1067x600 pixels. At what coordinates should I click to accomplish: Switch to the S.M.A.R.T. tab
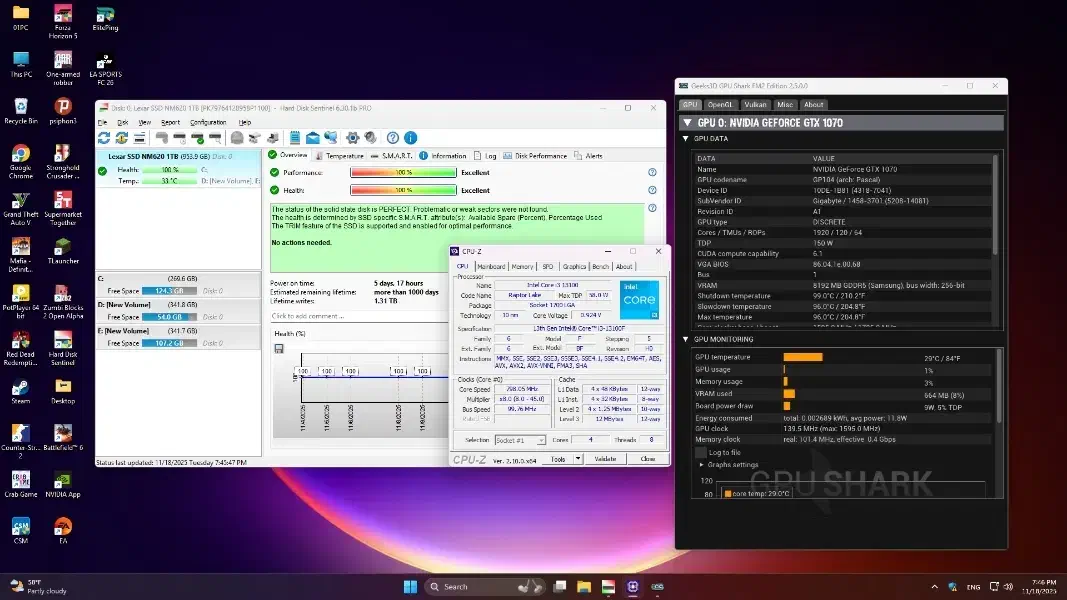[x=394, y=156]
